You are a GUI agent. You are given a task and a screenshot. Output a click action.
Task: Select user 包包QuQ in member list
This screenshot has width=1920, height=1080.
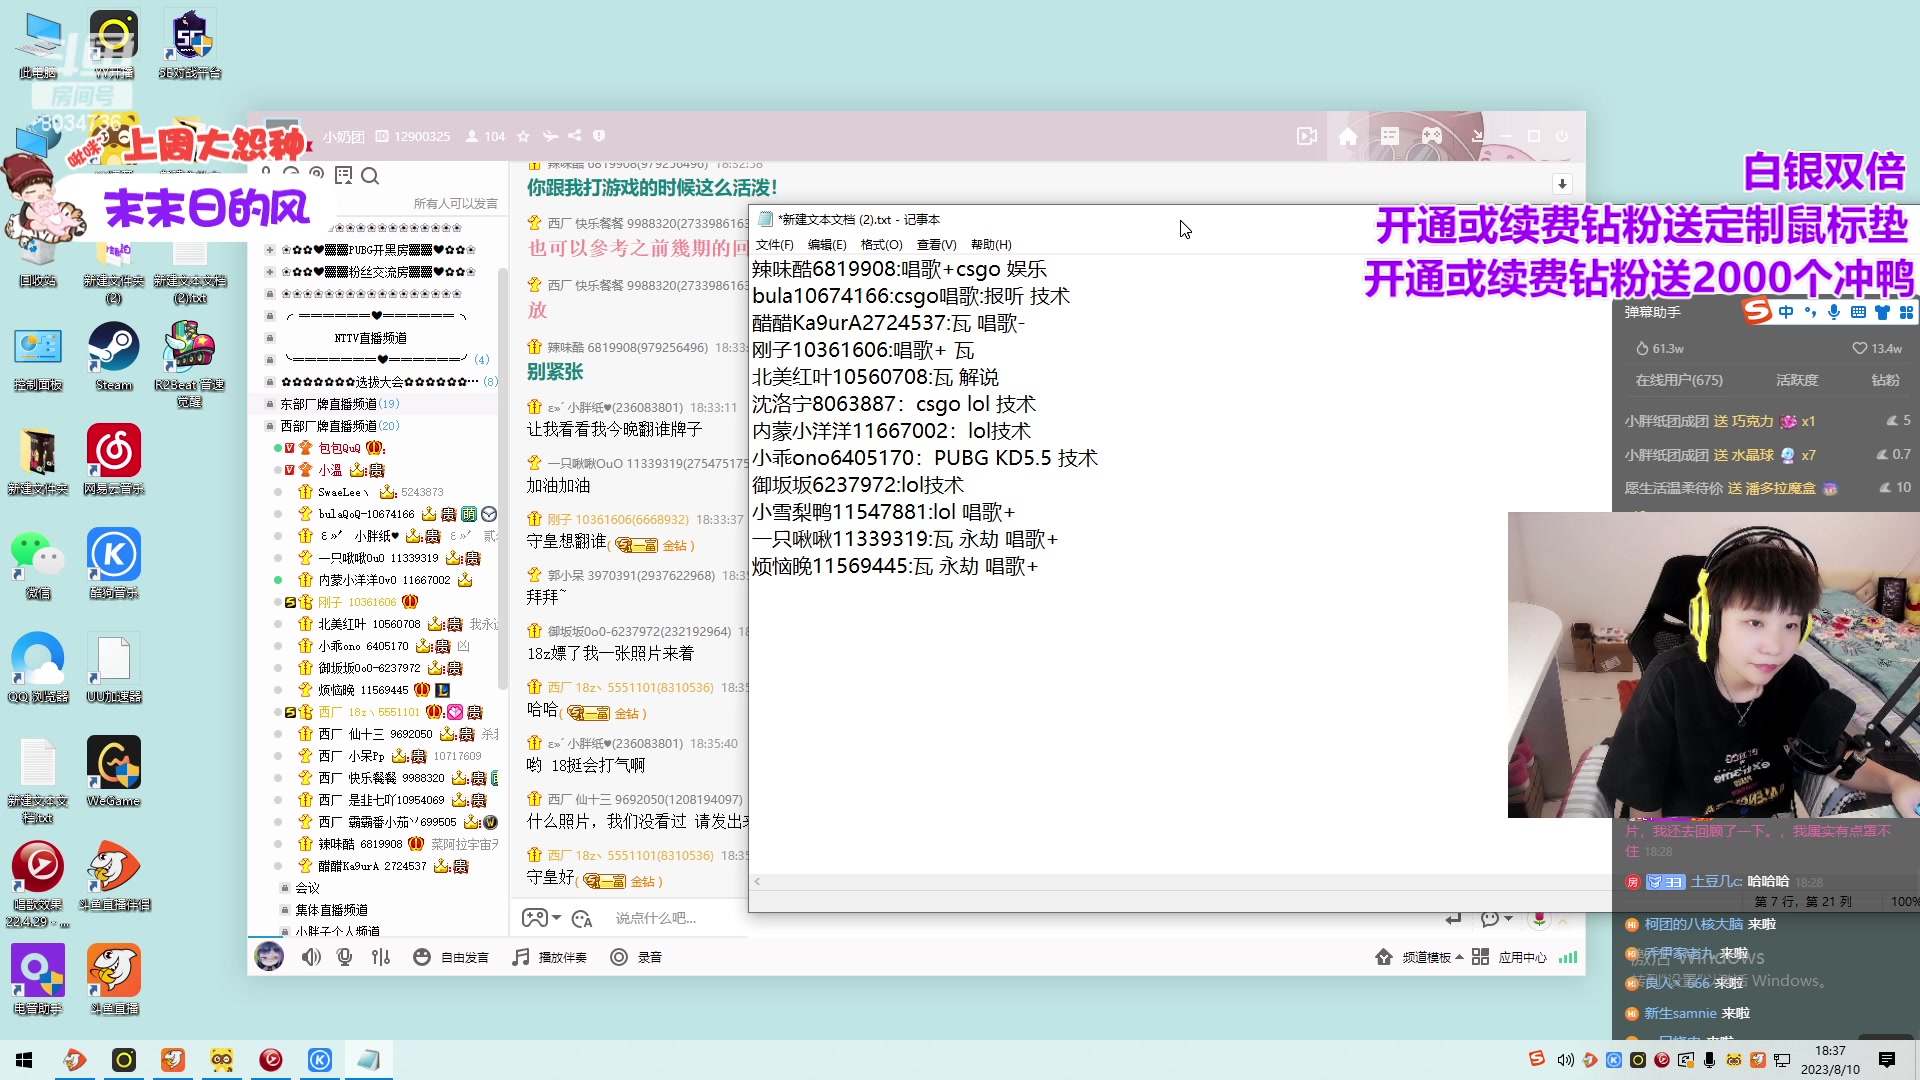(x=340, y=448)
